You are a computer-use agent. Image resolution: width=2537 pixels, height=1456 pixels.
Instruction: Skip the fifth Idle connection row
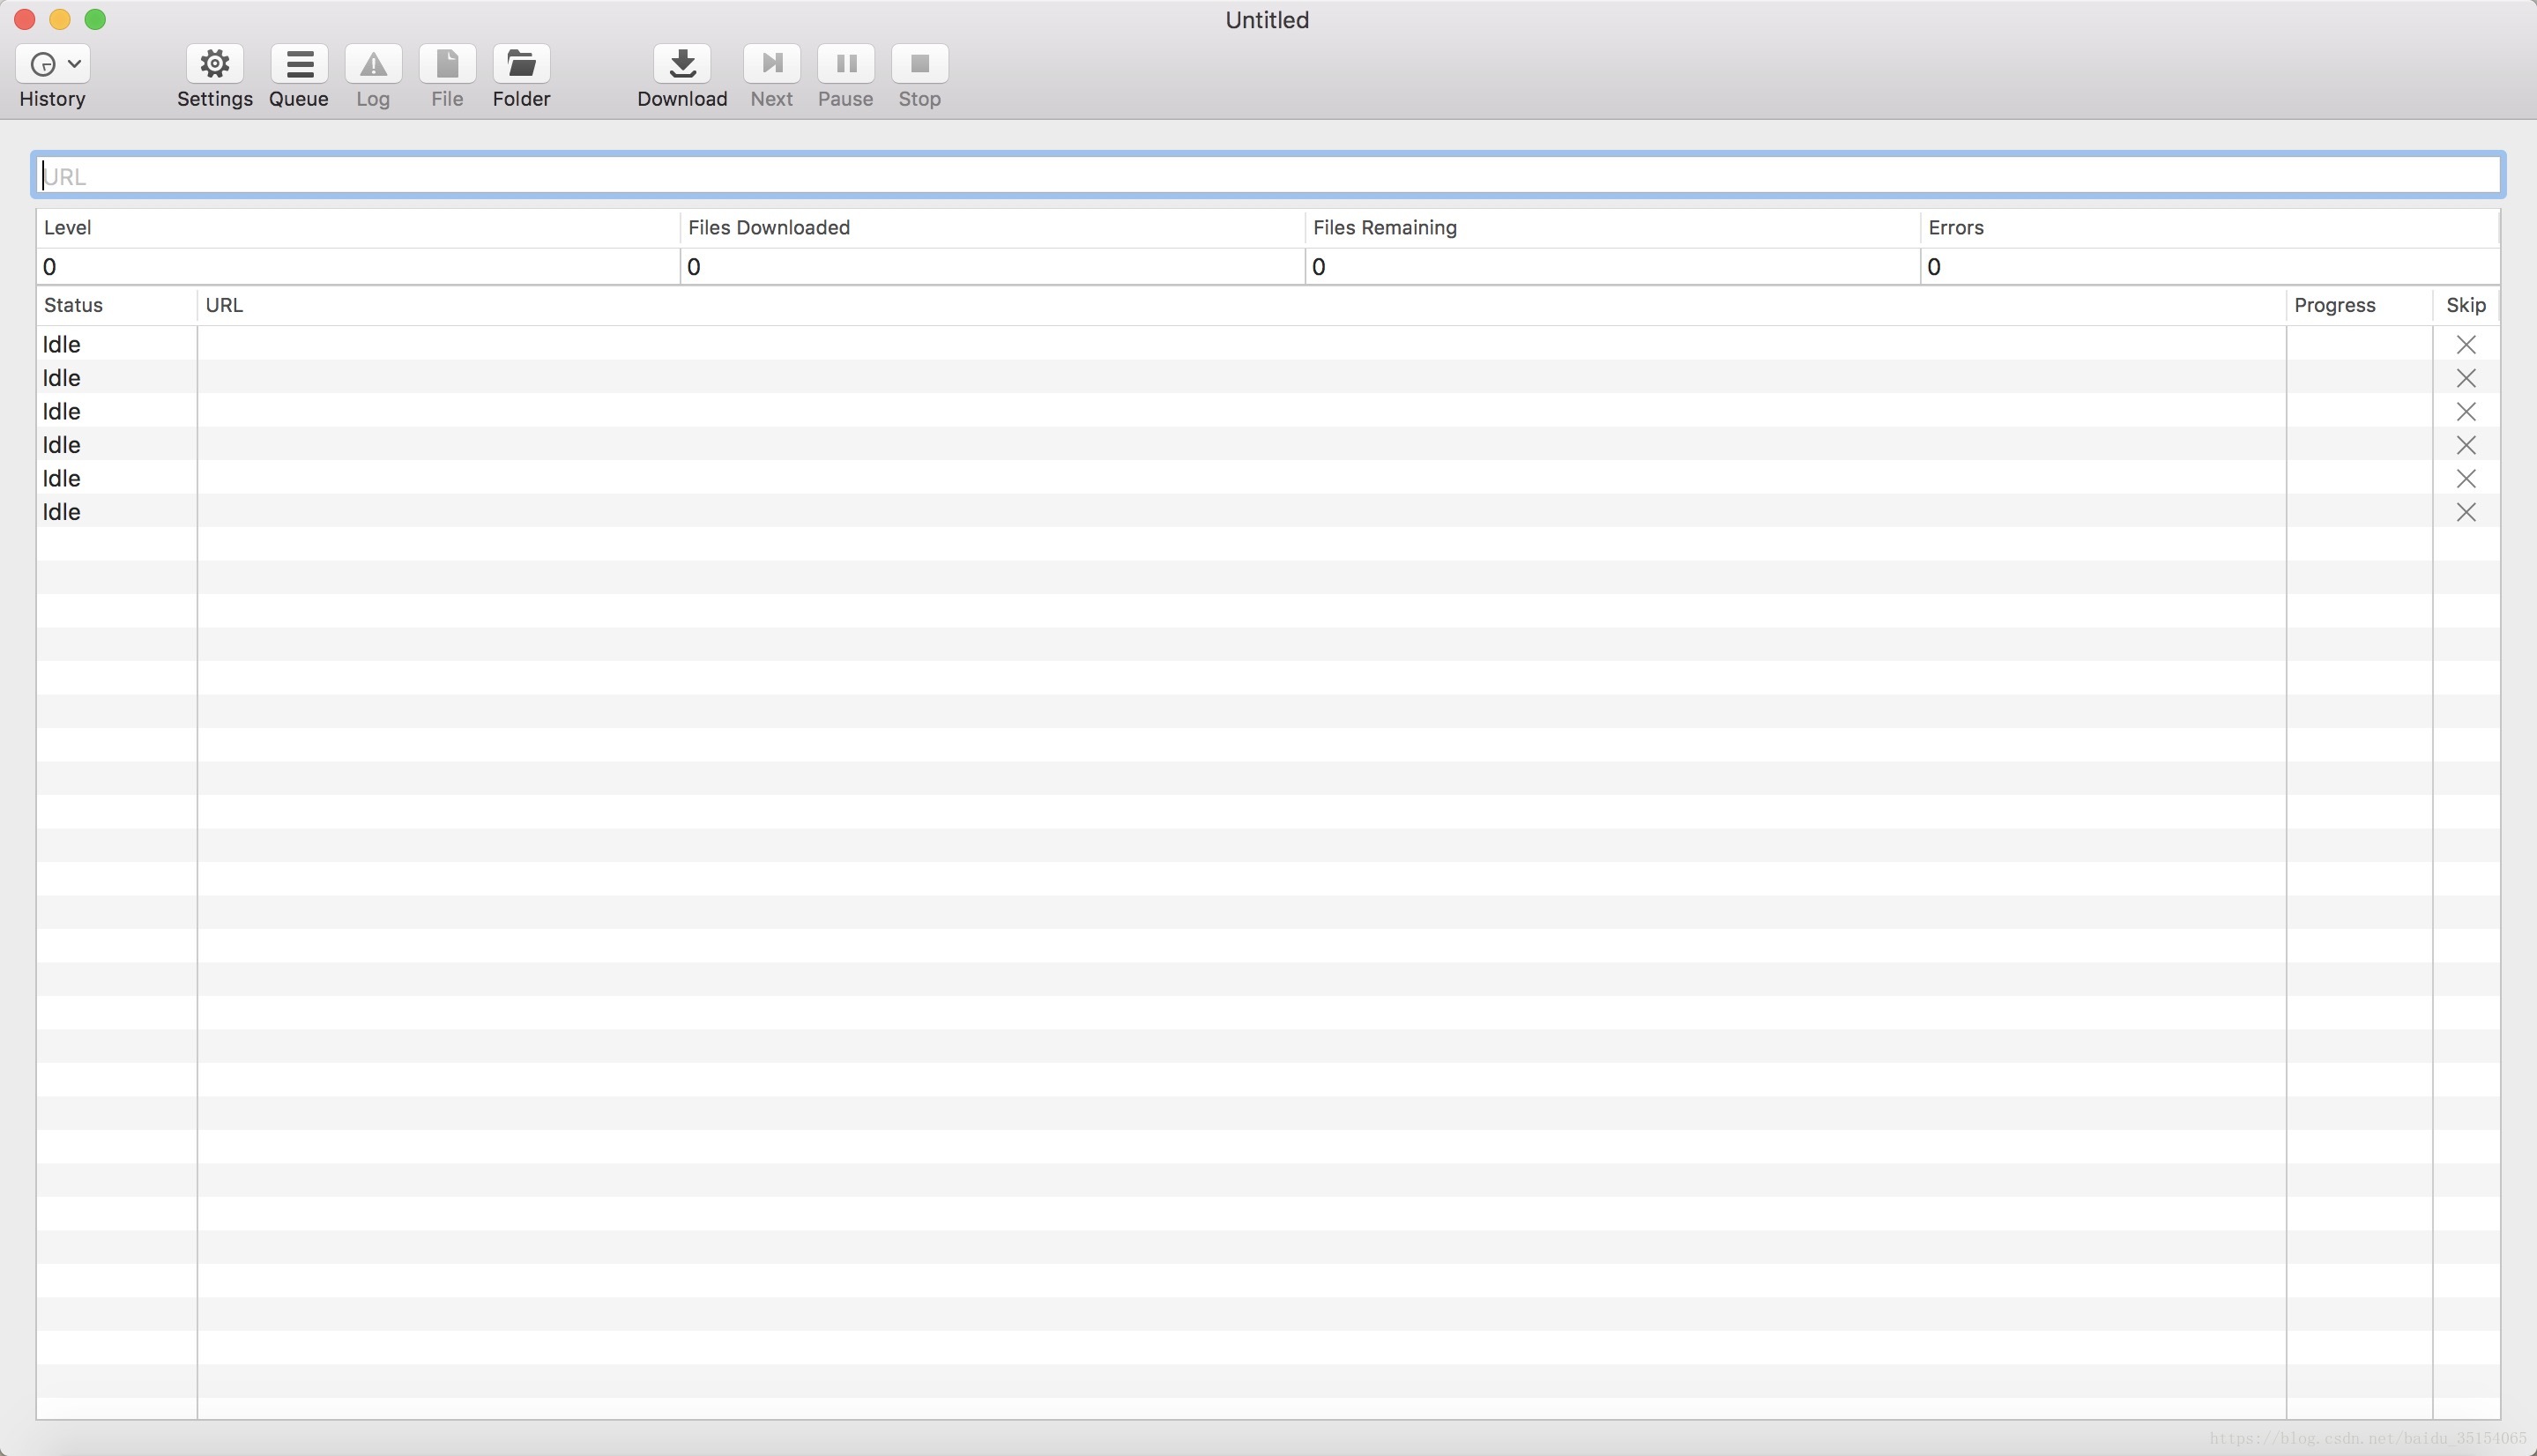(x=2465, y=479)
